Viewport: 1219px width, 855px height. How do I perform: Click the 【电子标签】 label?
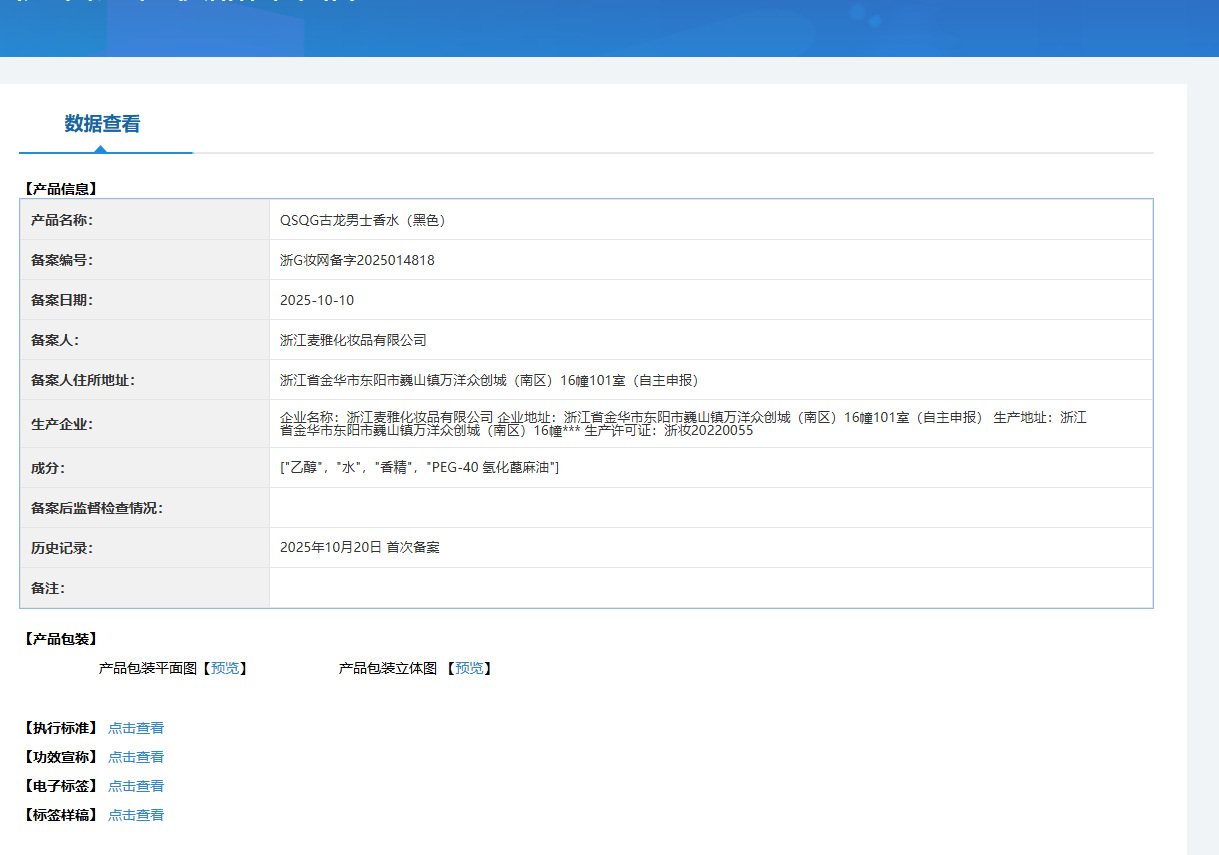tap(60, 786)
